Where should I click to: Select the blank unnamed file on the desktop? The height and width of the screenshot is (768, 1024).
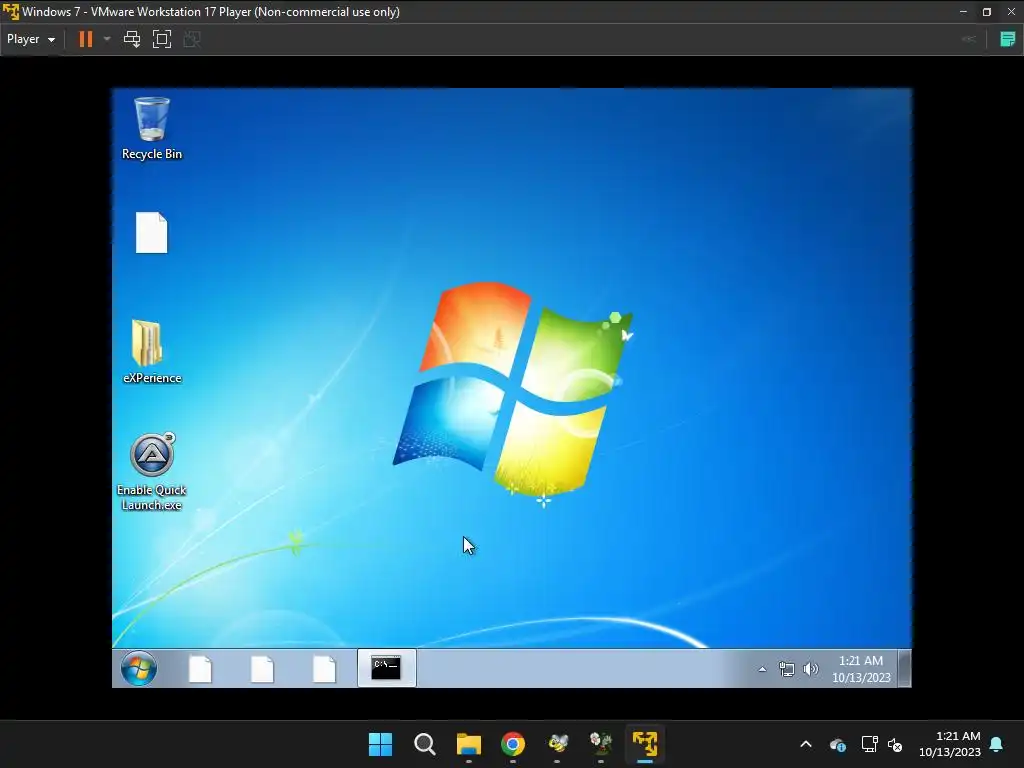(x=152, y=232)
